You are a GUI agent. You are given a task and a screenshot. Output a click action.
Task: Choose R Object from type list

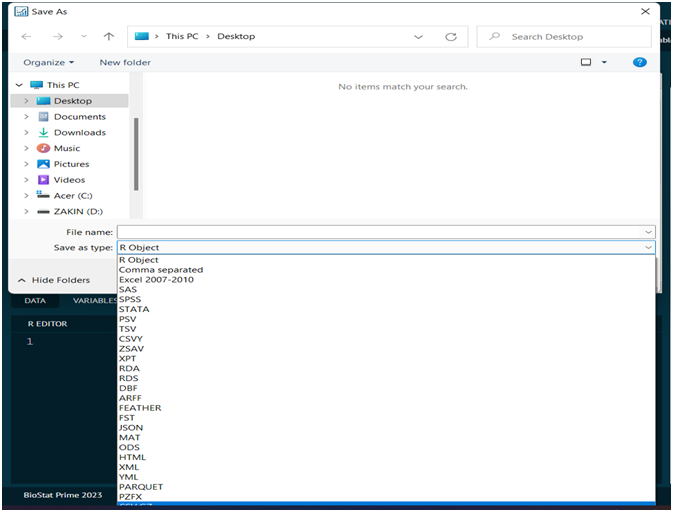tap(386, 260)
